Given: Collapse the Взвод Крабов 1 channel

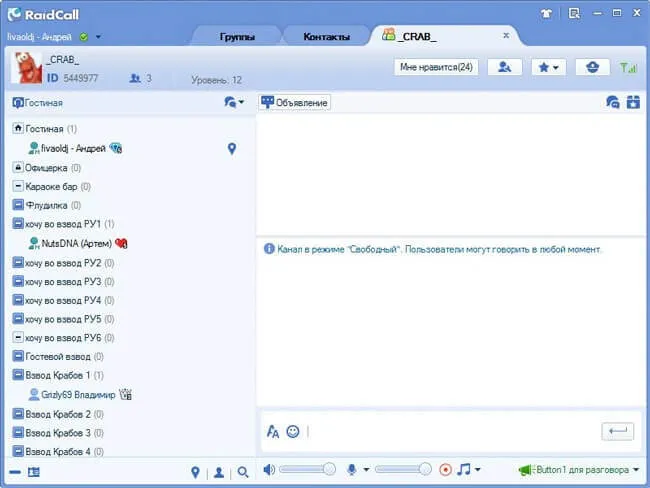Looking at the screenshot, I should click(x=18, y=375).
